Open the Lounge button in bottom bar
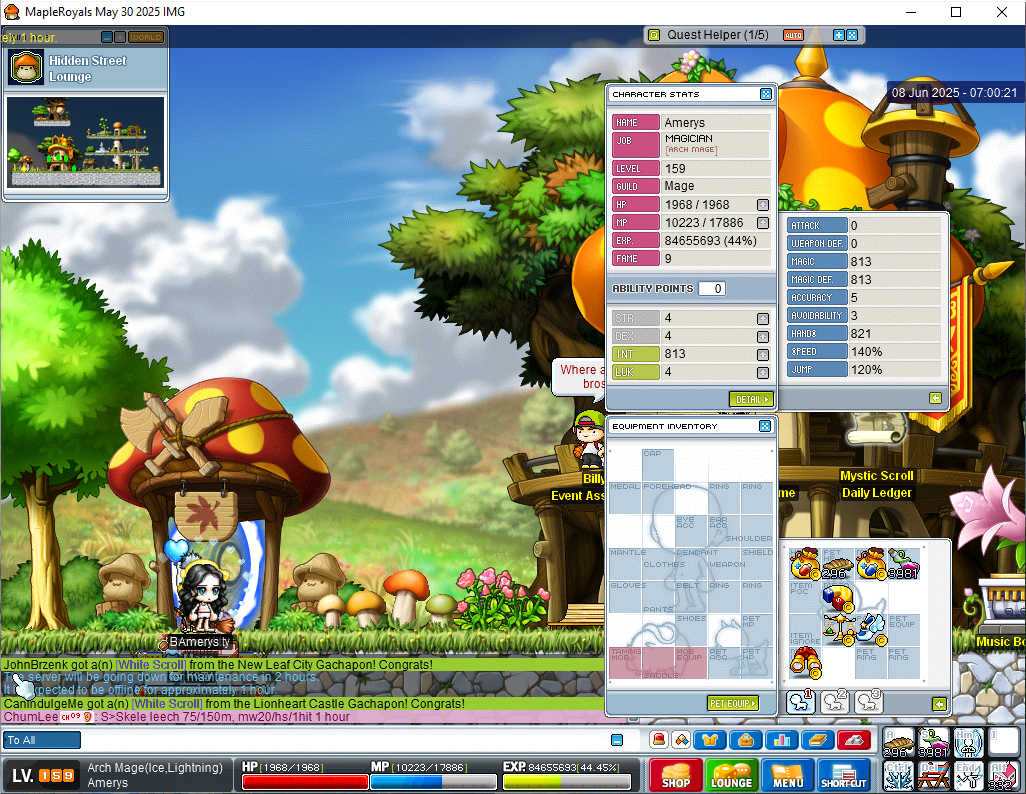The height and width of the screenshot is (794, 1026). pos(732,775)
